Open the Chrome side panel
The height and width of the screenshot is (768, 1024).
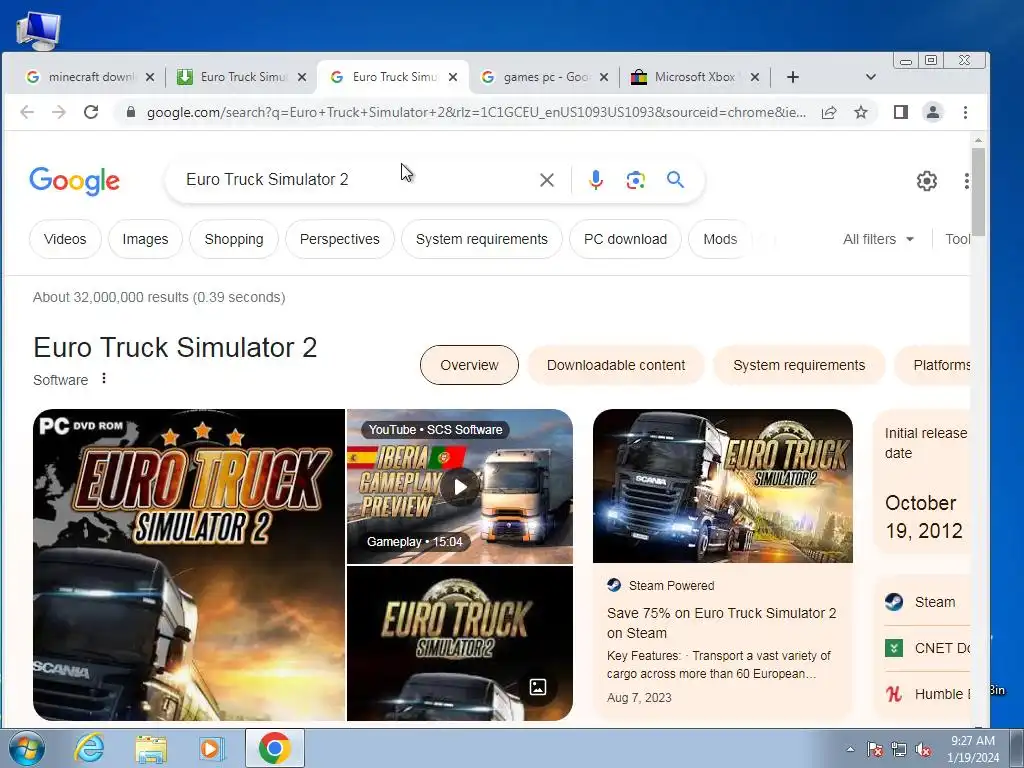pyautogui.click(x=901, y=112)
